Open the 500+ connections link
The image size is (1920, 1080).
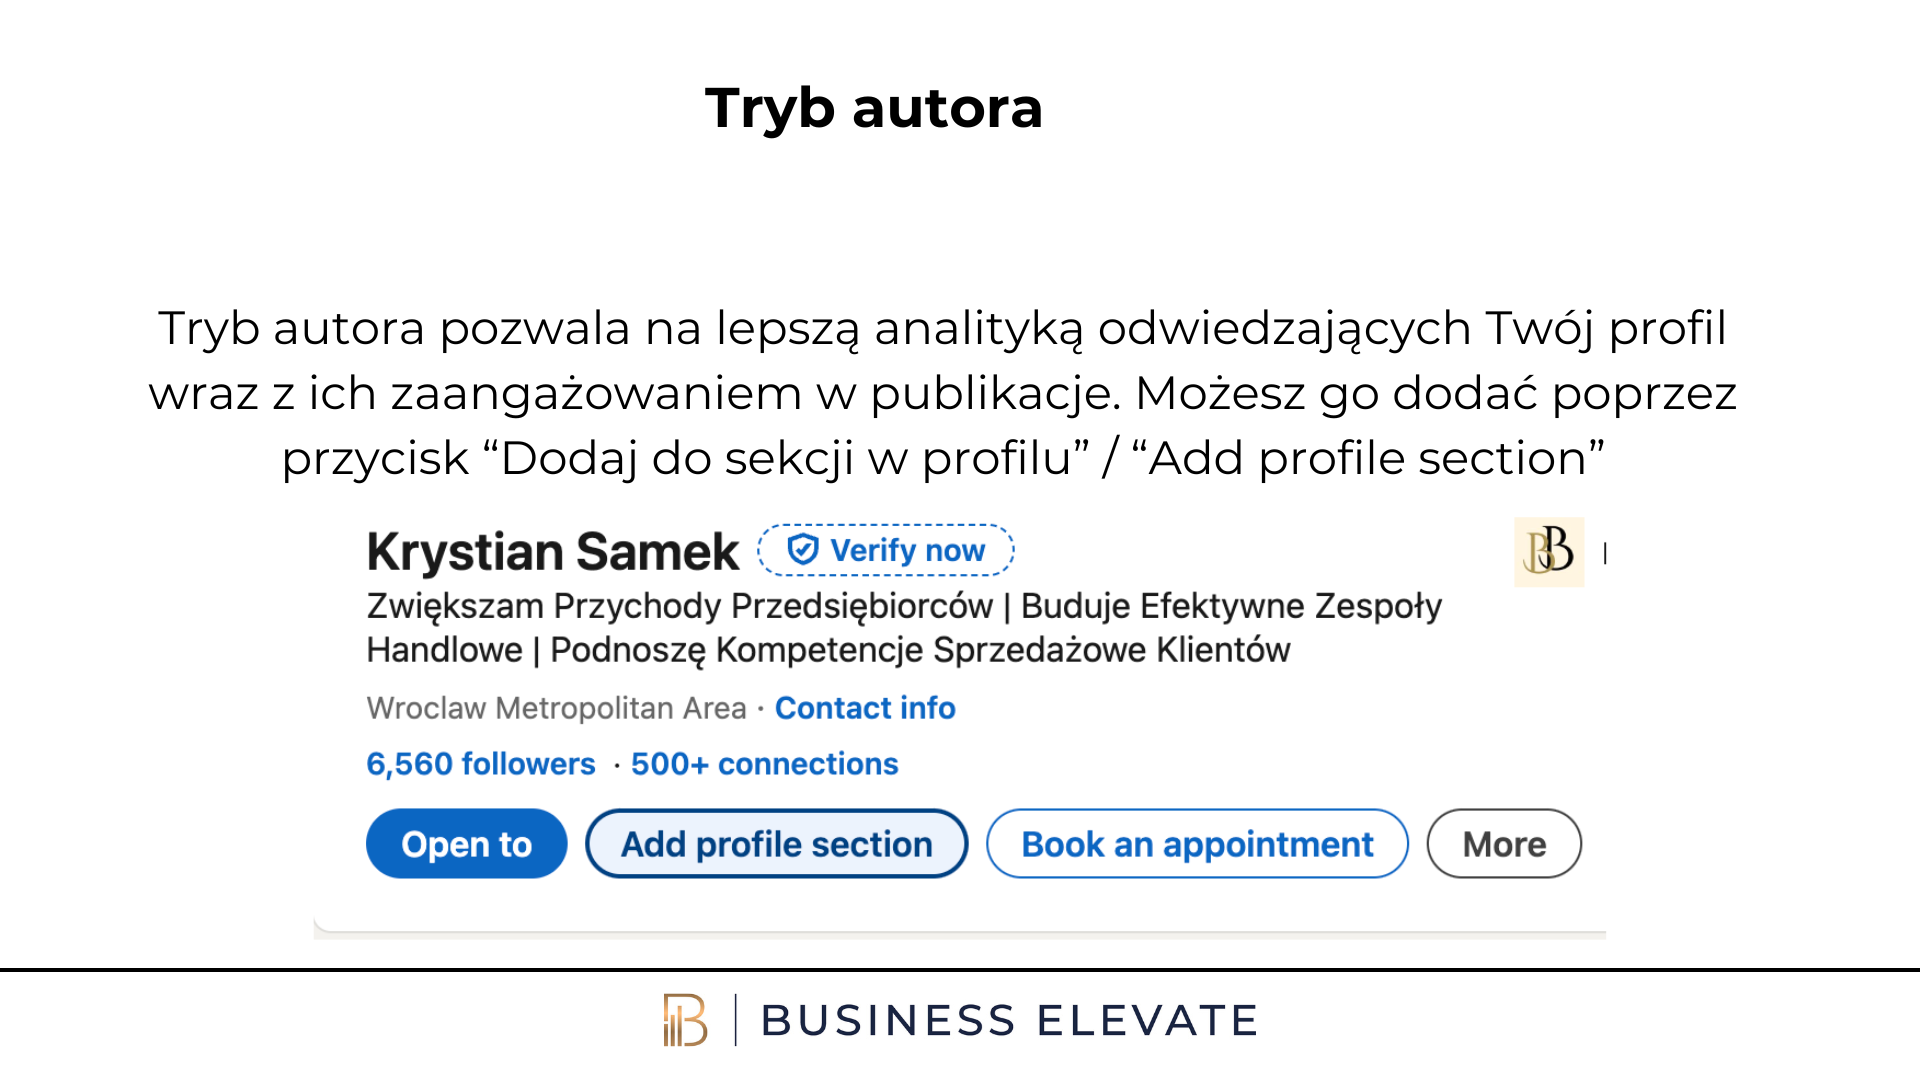click(765, 764)
